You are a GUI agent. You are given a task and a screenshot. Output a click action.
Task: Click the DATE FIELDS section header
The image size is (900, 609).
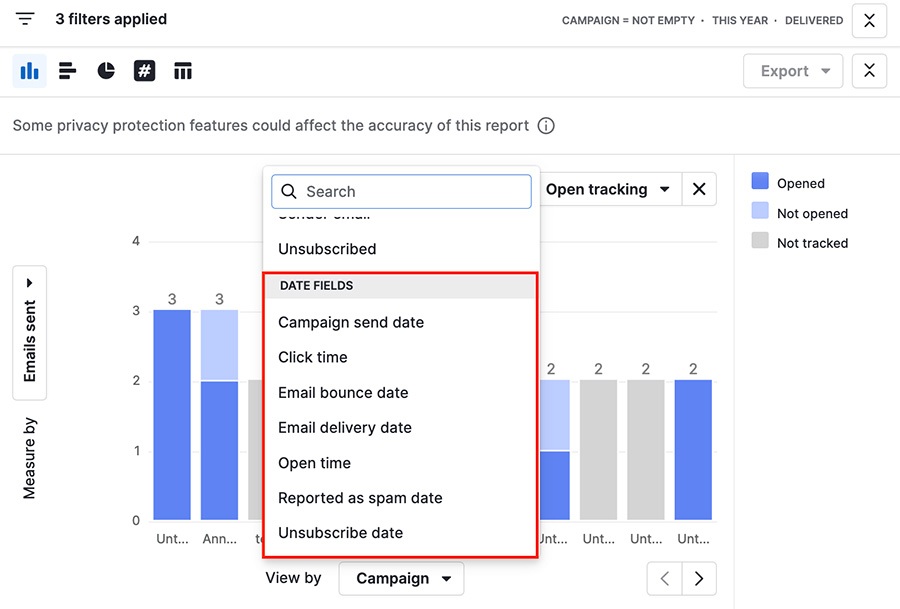401,286
